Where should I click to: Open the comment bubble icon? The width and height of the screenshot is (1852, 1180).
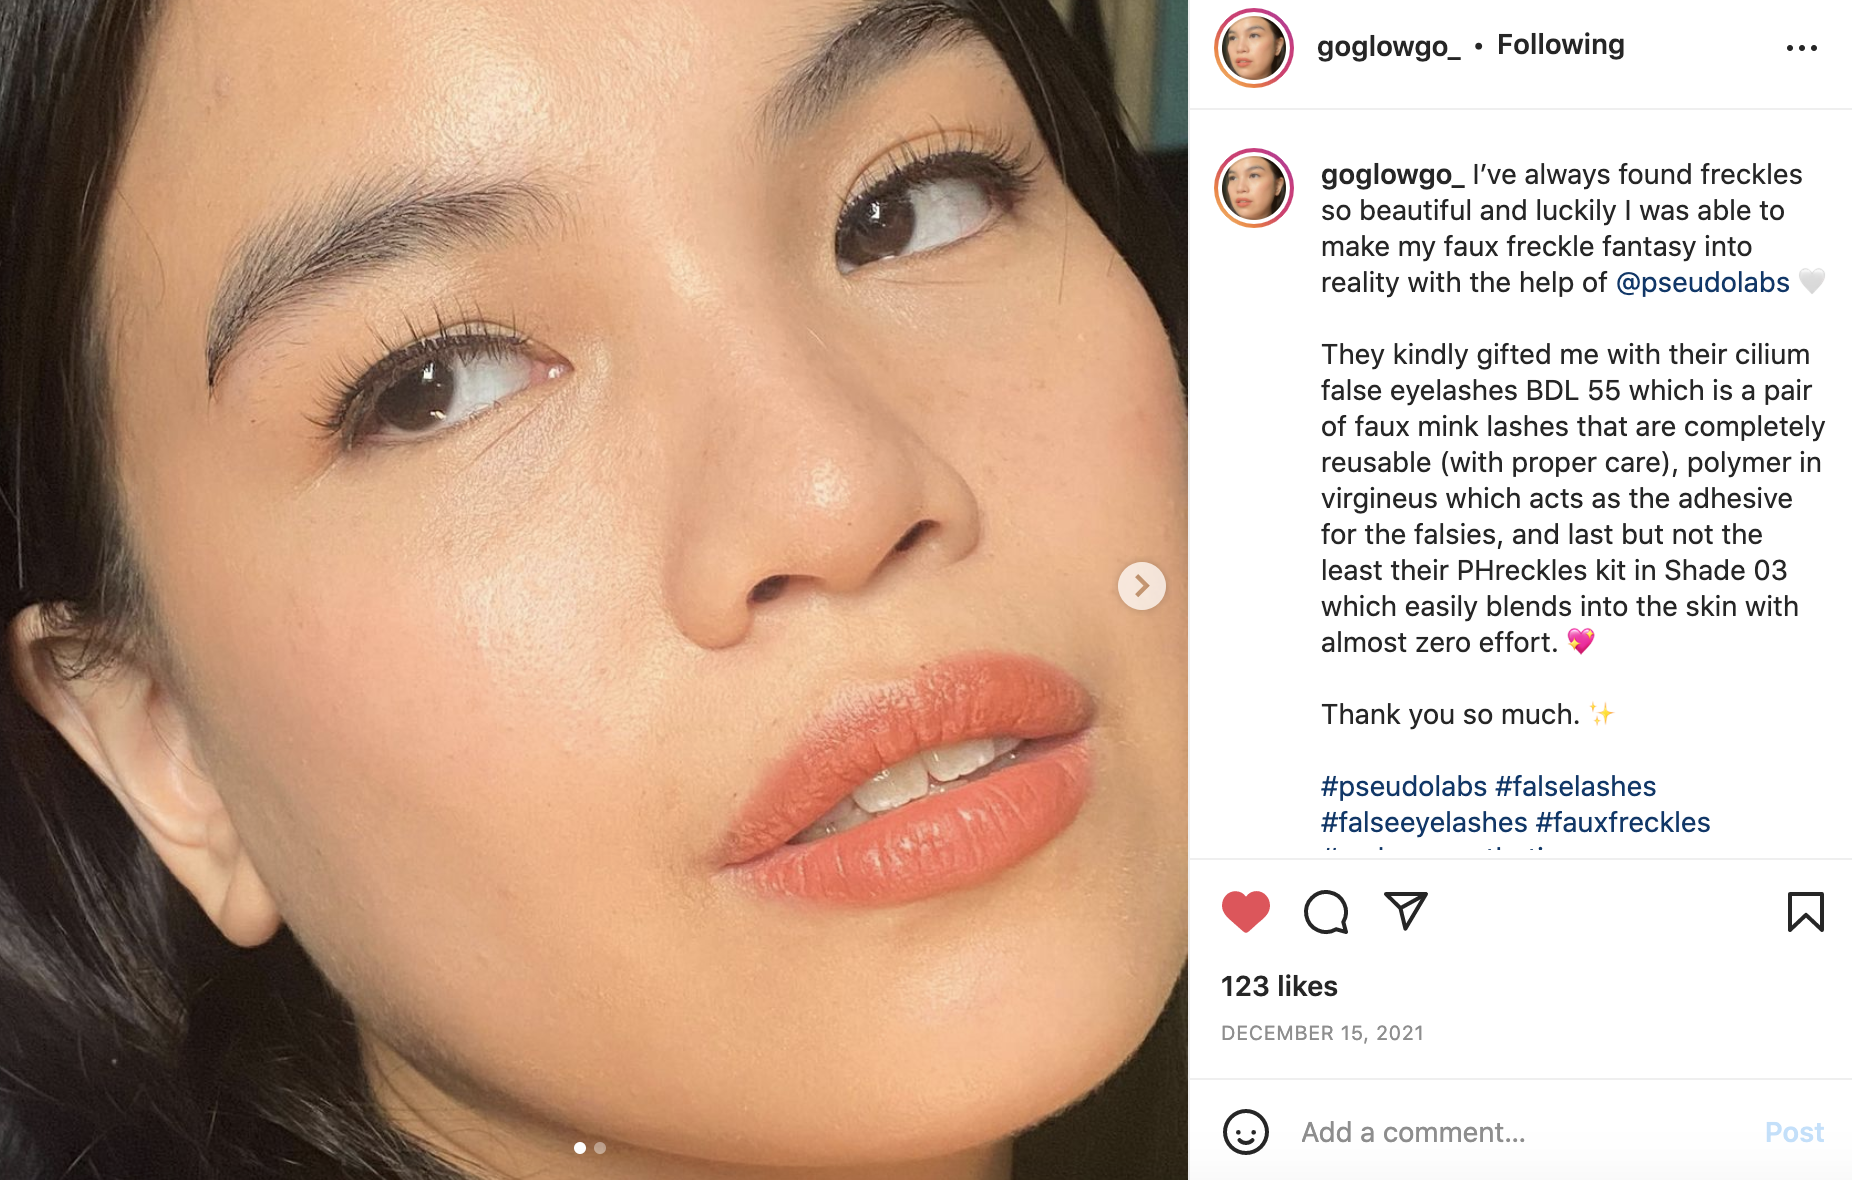coord(1326,911)
